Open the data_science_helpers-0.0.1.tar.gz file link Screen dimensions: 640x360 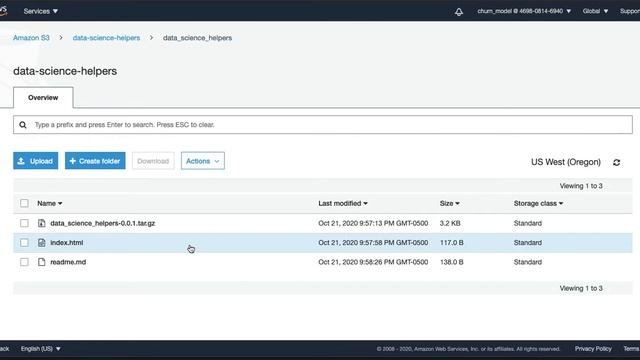pyautogui.click(x=102, y=223)
